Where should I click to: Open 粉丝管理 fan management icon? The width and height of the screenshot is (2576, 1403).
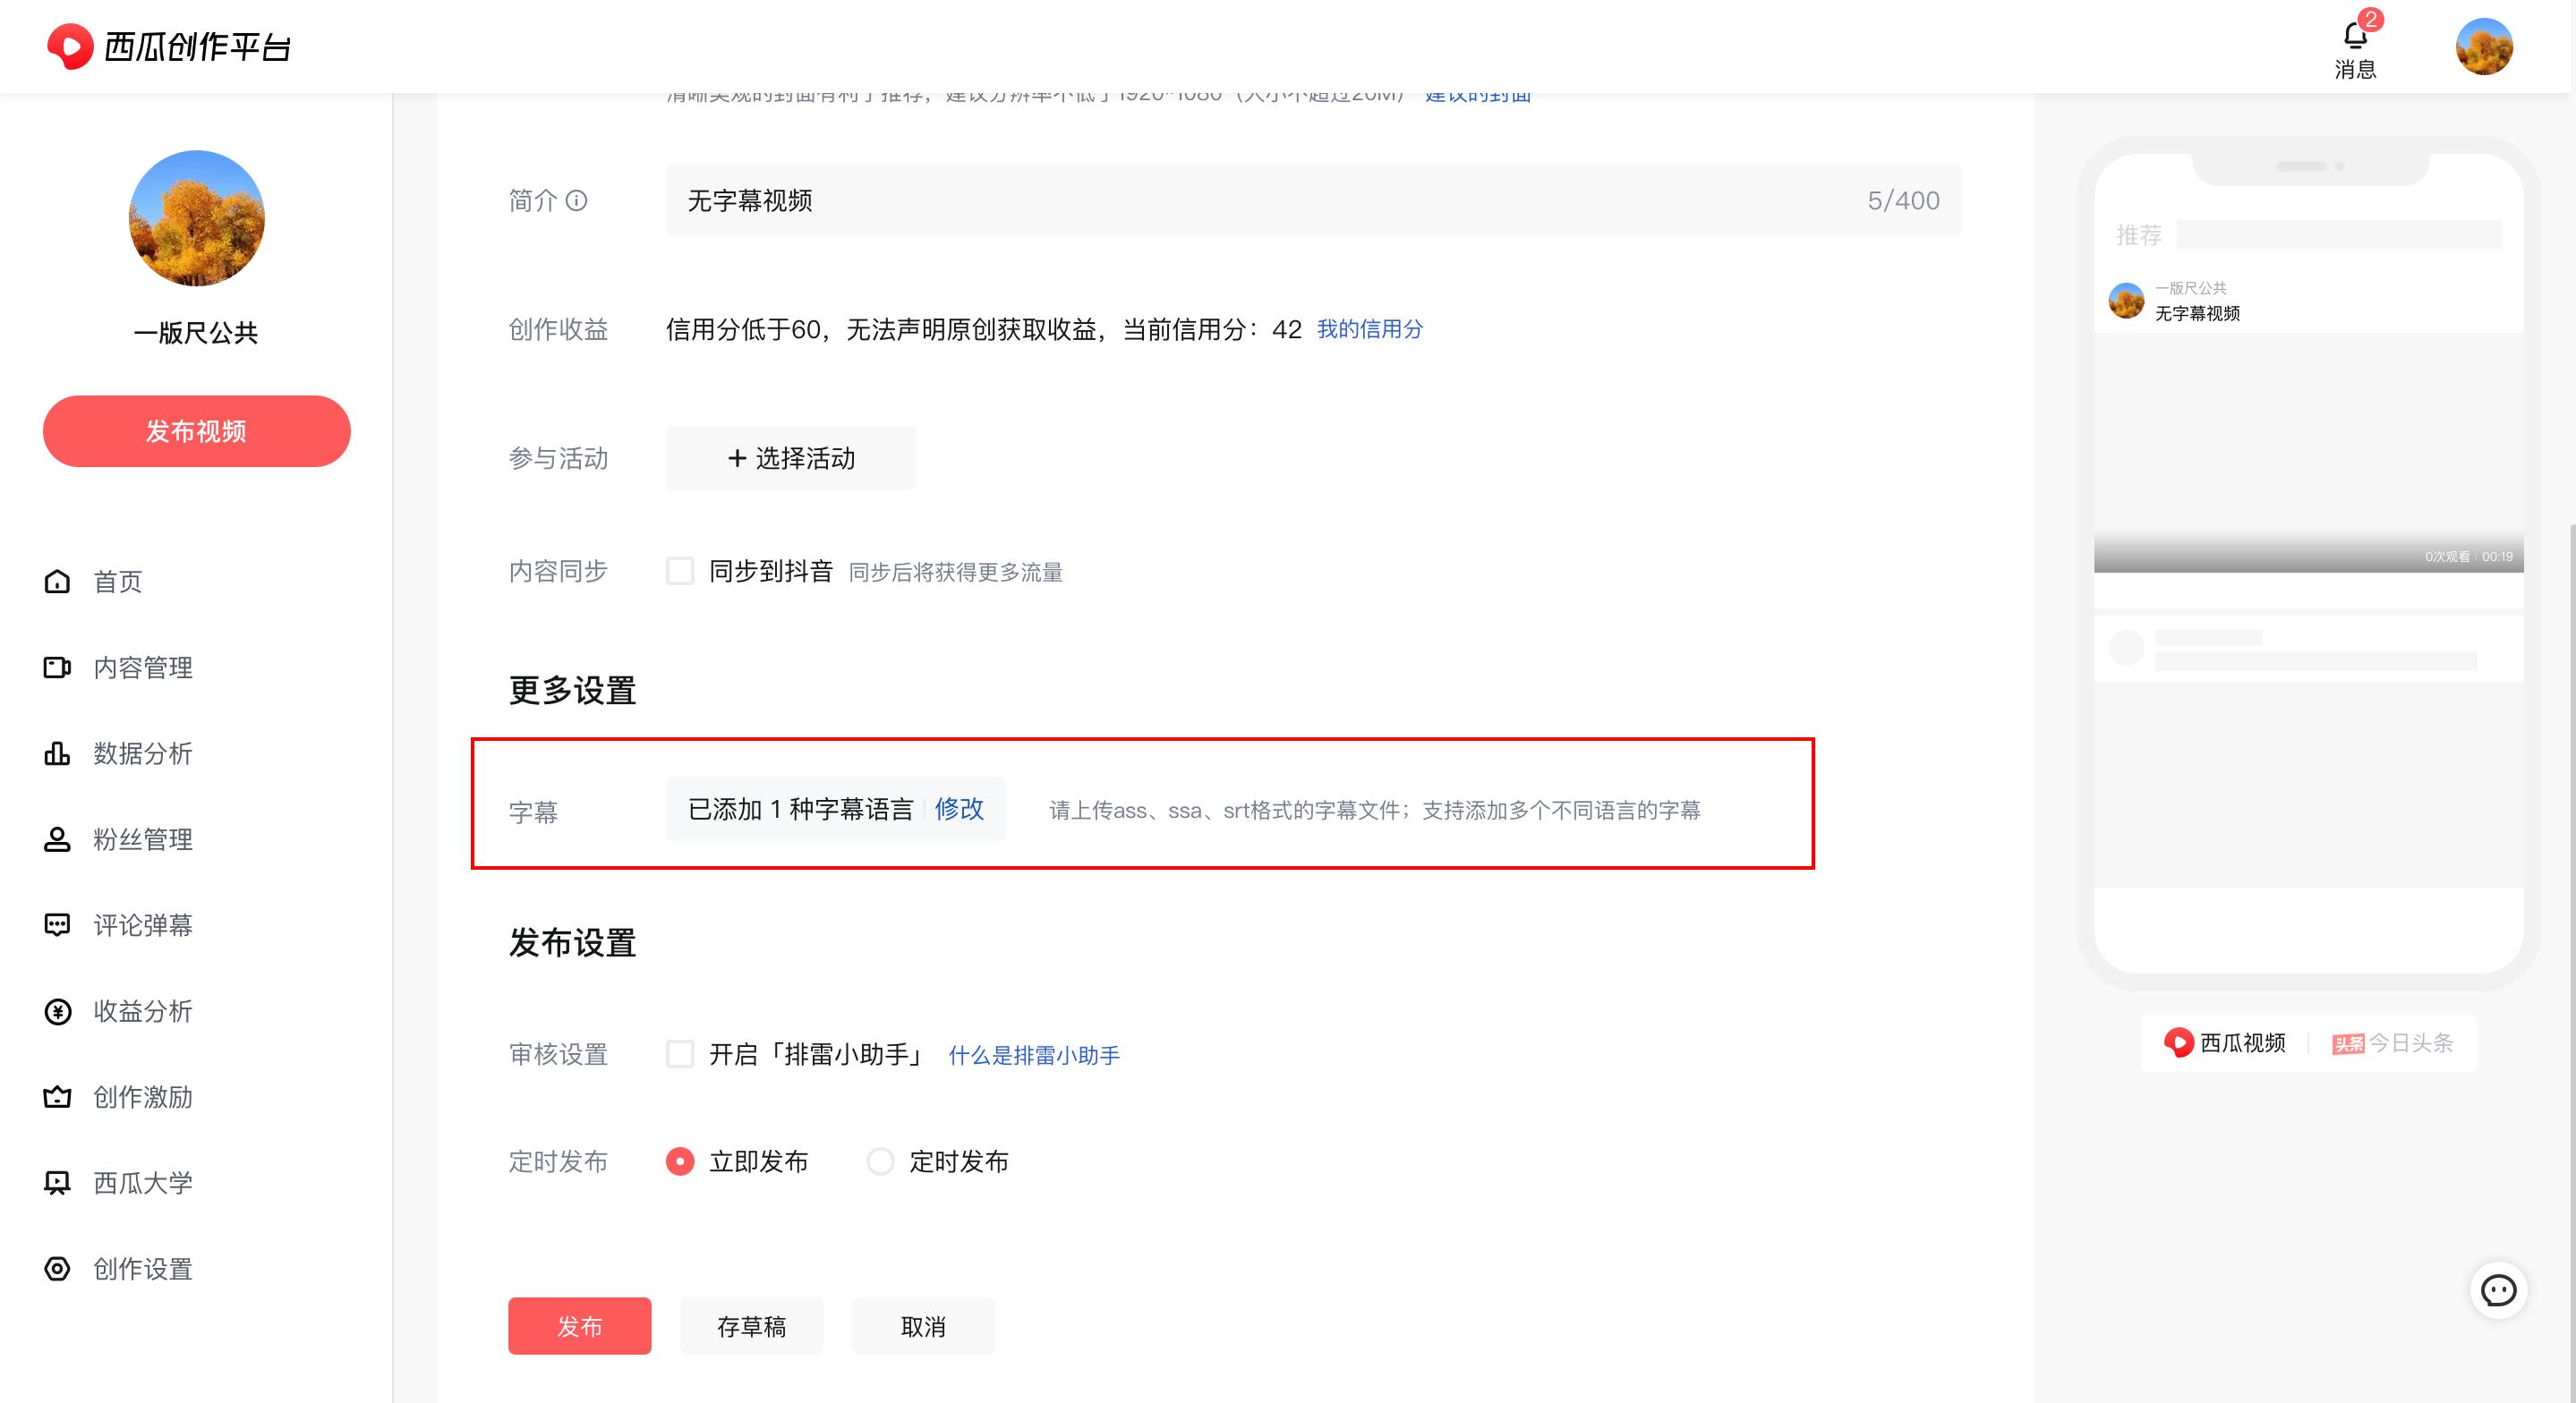tap(57, 840)
